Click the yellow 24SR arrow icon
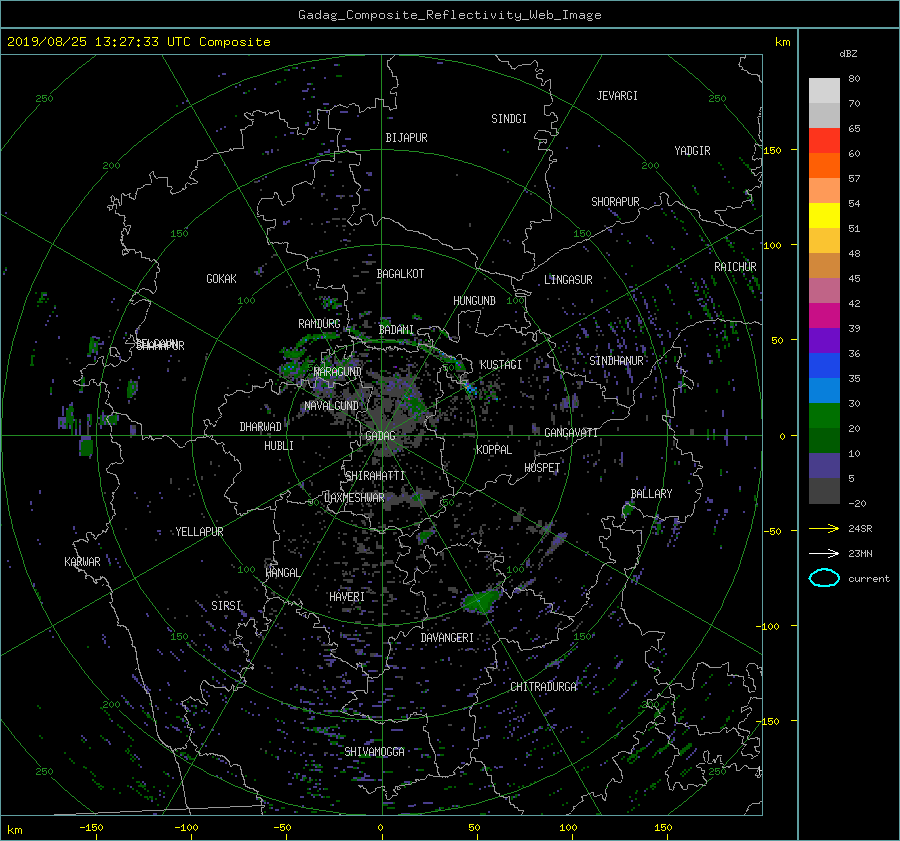This screenshot has width=900, height=841. pyautogui.click(x=824, y=529)
